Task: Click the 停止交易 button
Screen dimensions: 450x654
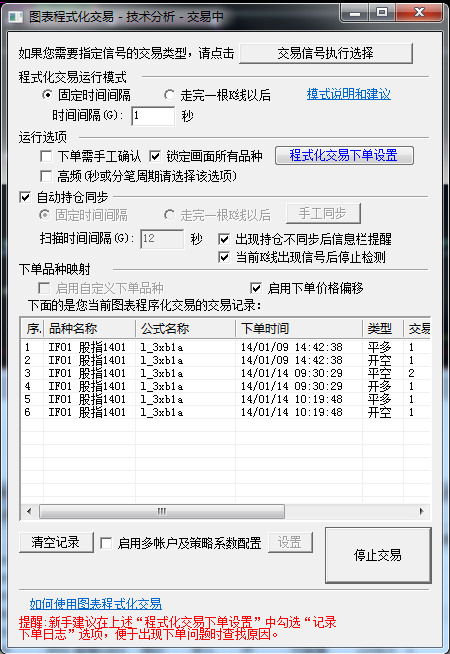Action: coord(378,555)
